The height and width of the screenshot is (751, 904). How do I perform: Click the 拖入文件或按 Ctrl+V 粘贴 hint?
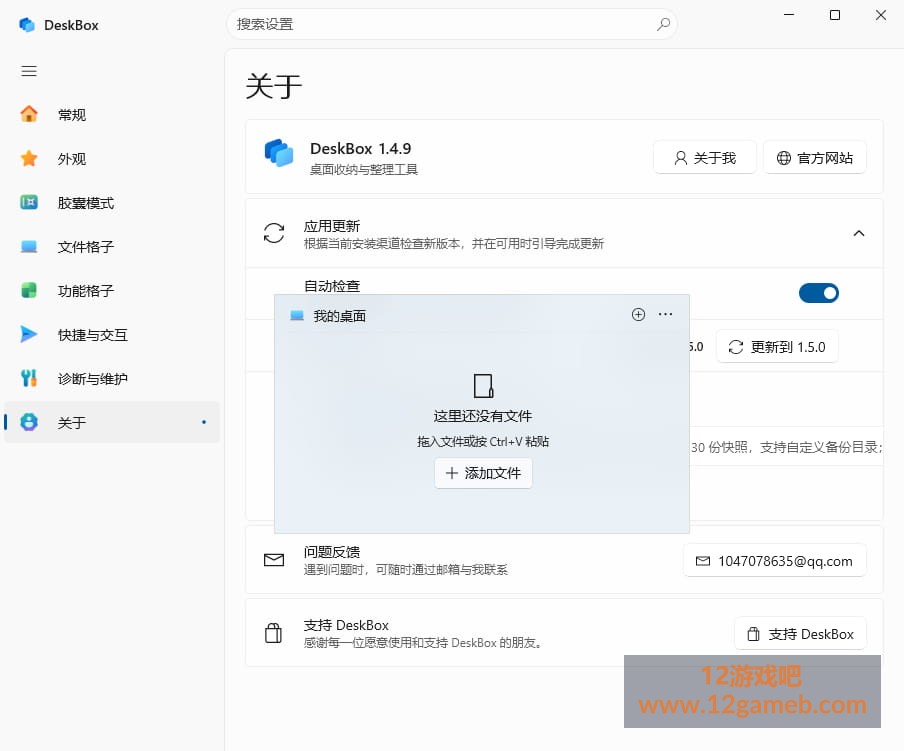coord(483,441)
